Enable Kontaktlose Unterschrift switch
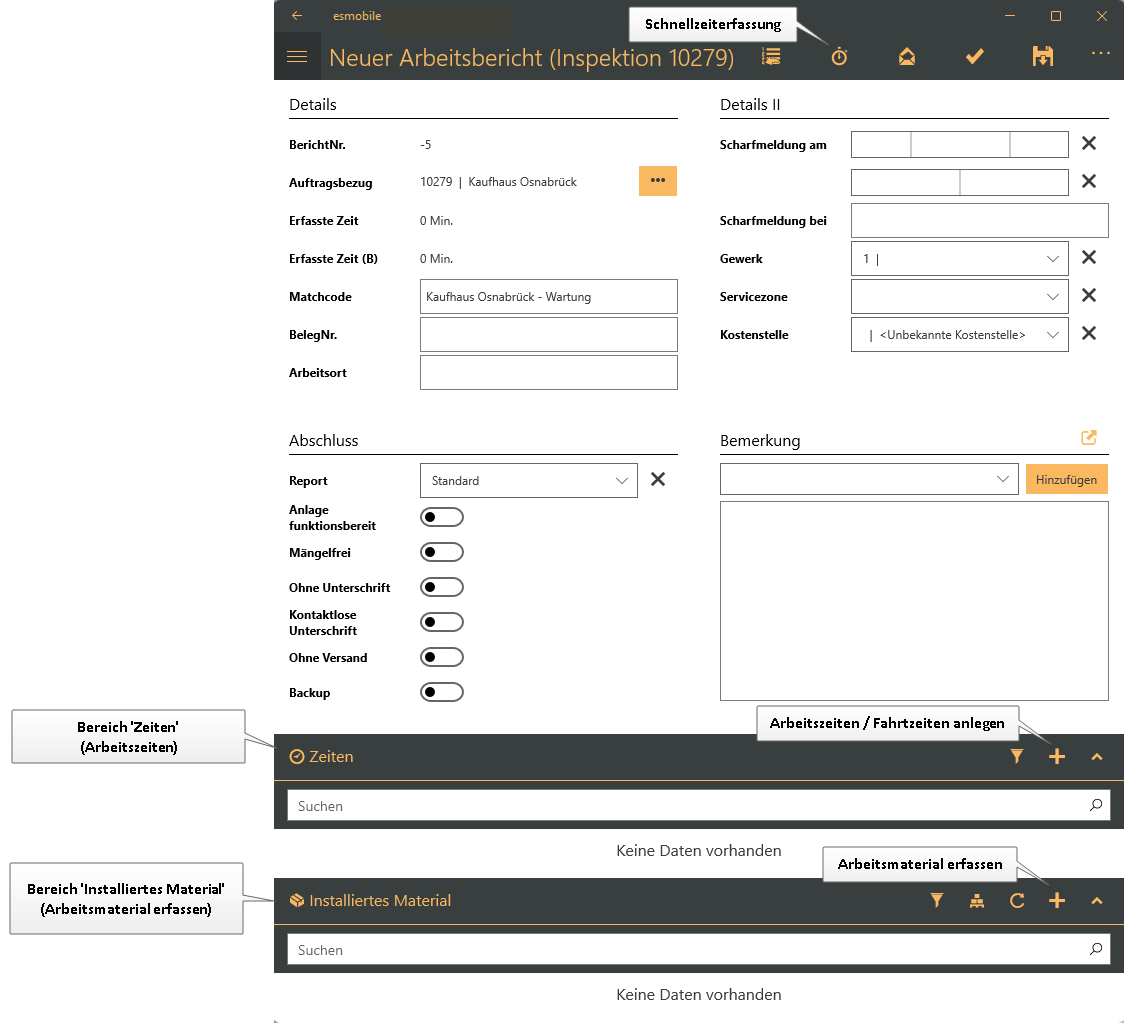The width and height of the screenshot is (1124, 1023). (442, 622)
